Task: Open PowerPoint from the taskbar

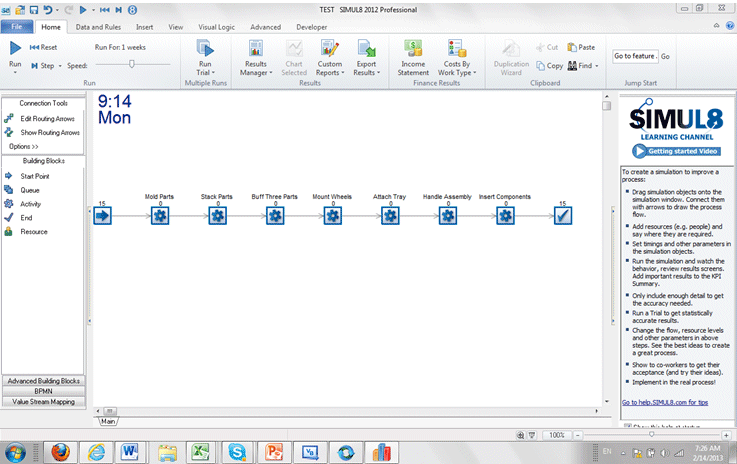Action: click(x=274, y=453)
